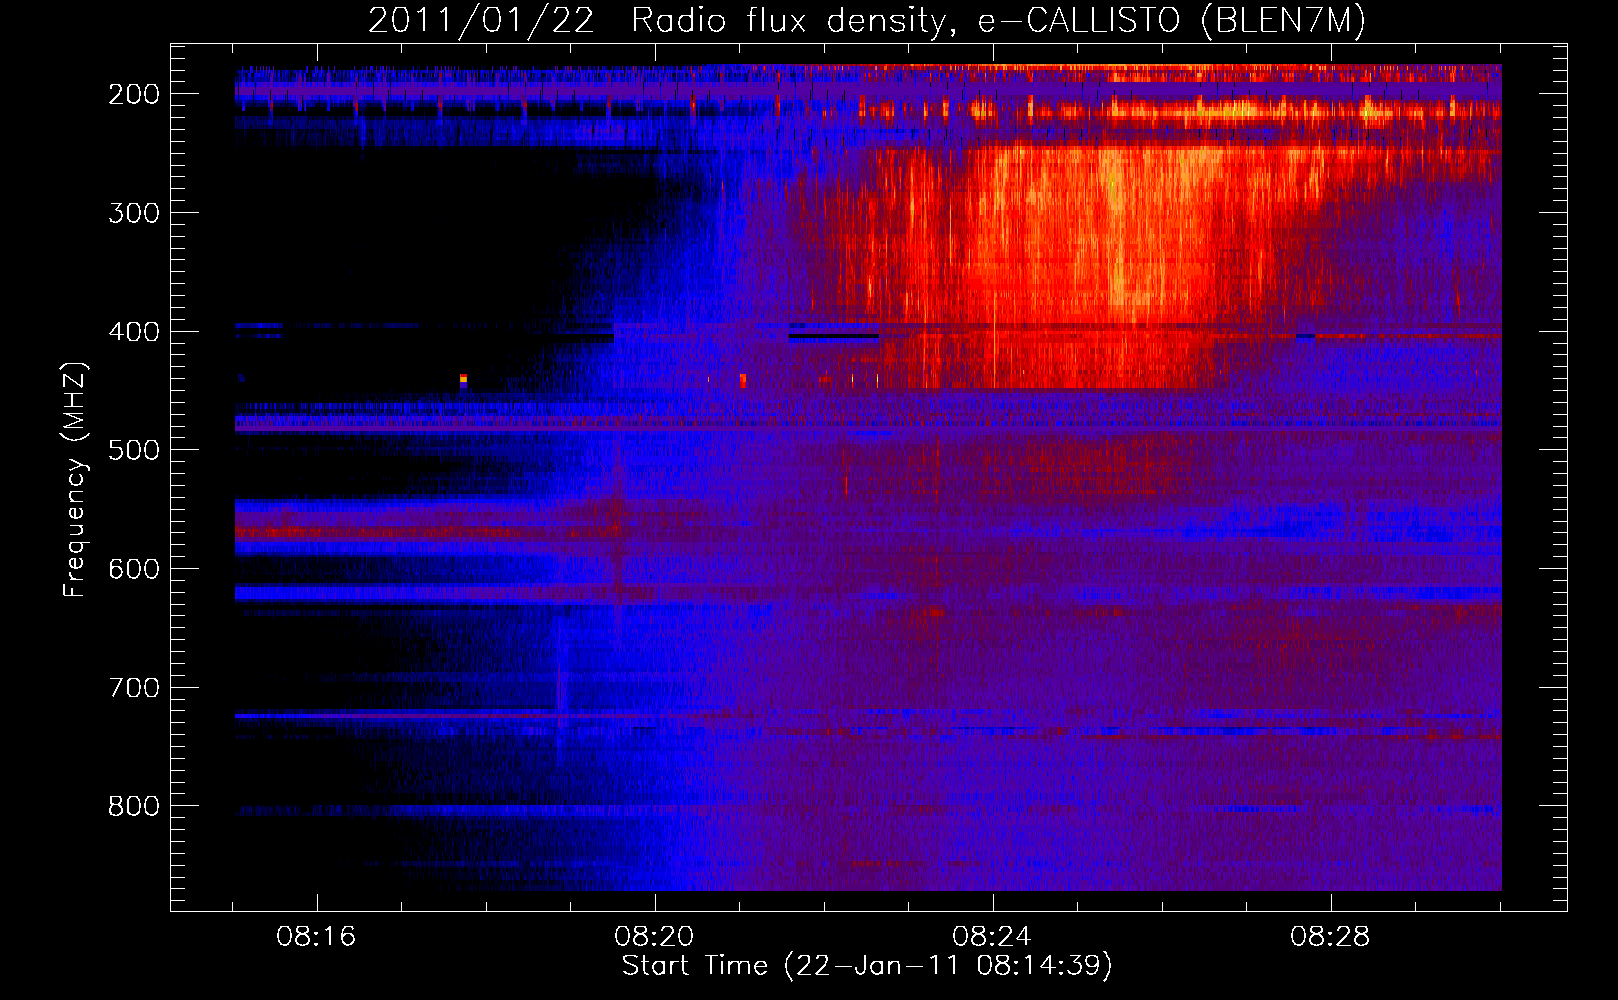
Task: Click the '08:28' time tick label
Action: coord(1331,937)
